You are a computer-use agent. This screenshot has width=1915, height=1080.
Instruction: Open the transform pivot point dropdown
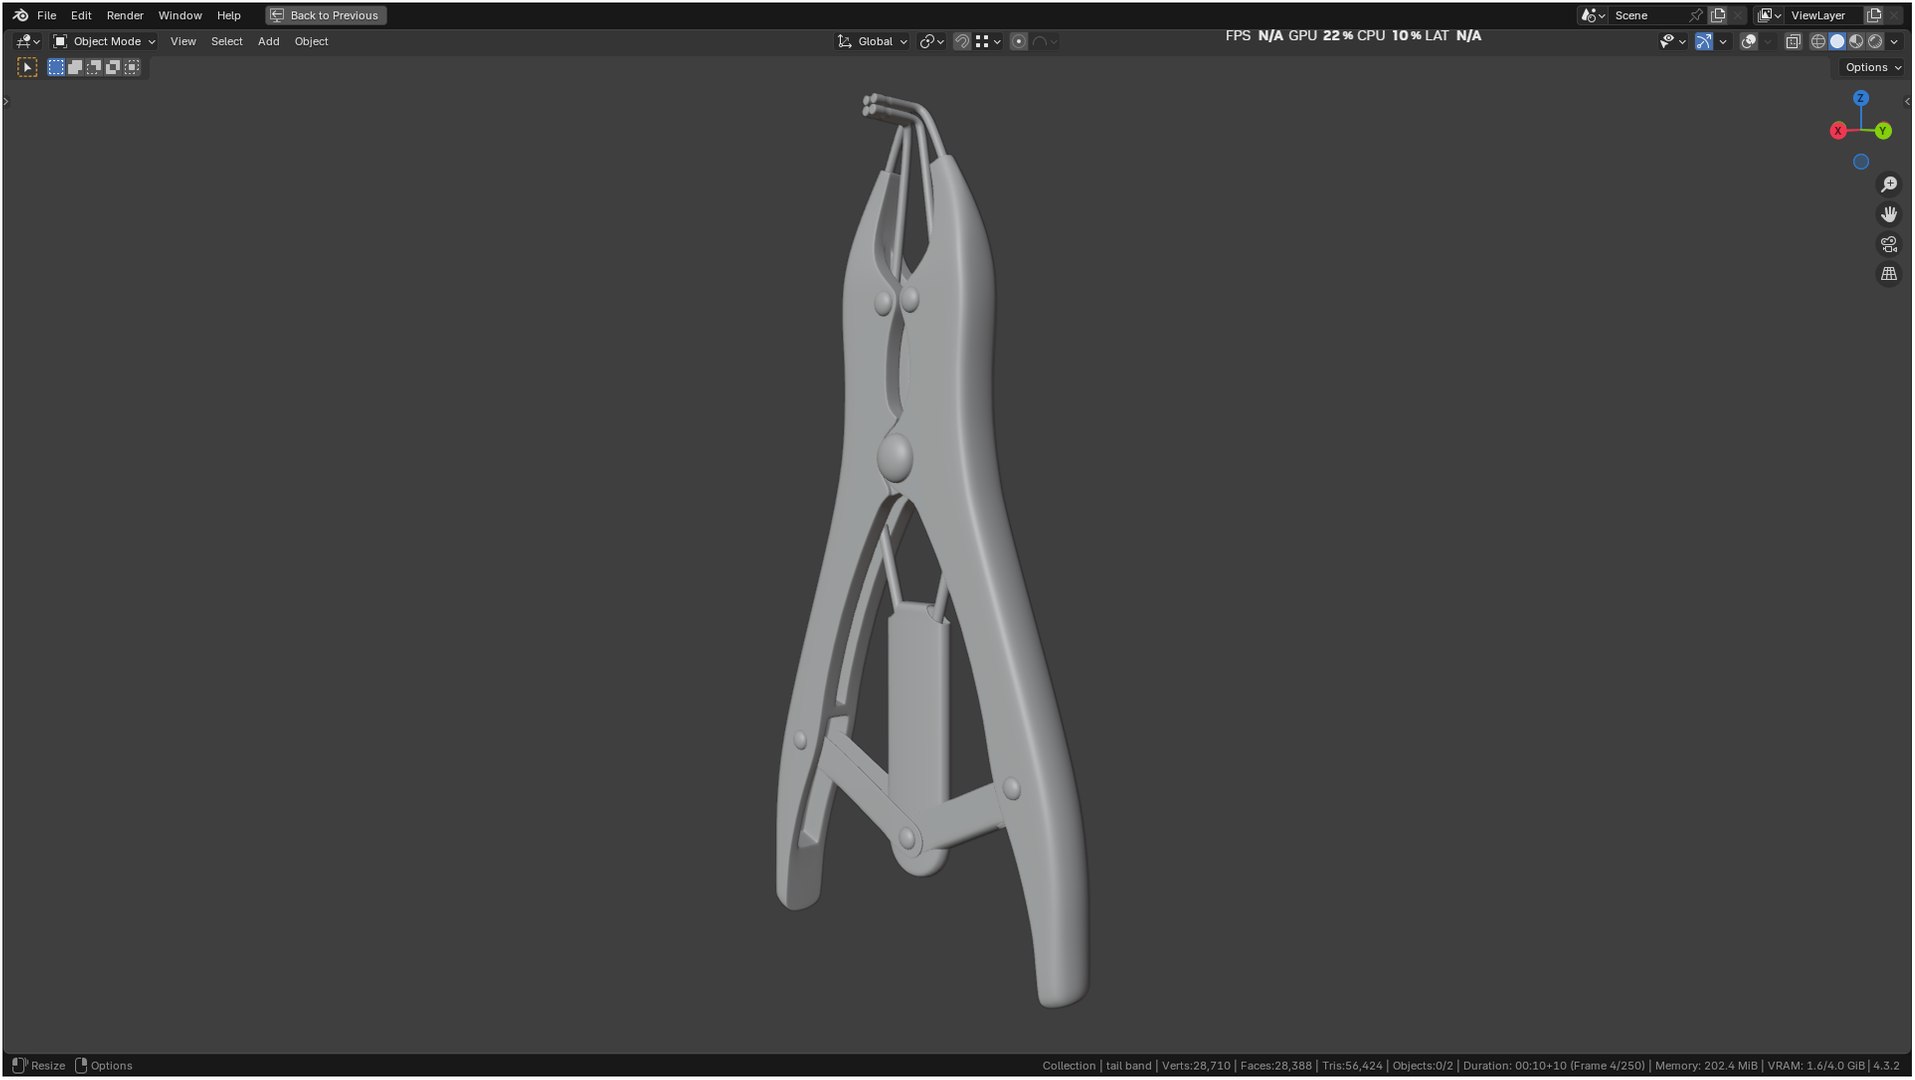click(x=931, y=41)
